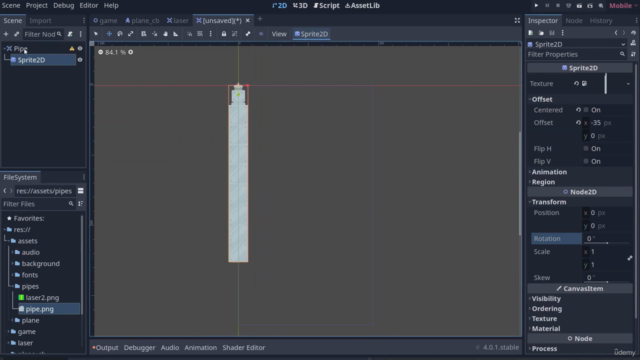This screenshot has width=640, height=360.
Task: Open the Project menu
Action: 37,6
